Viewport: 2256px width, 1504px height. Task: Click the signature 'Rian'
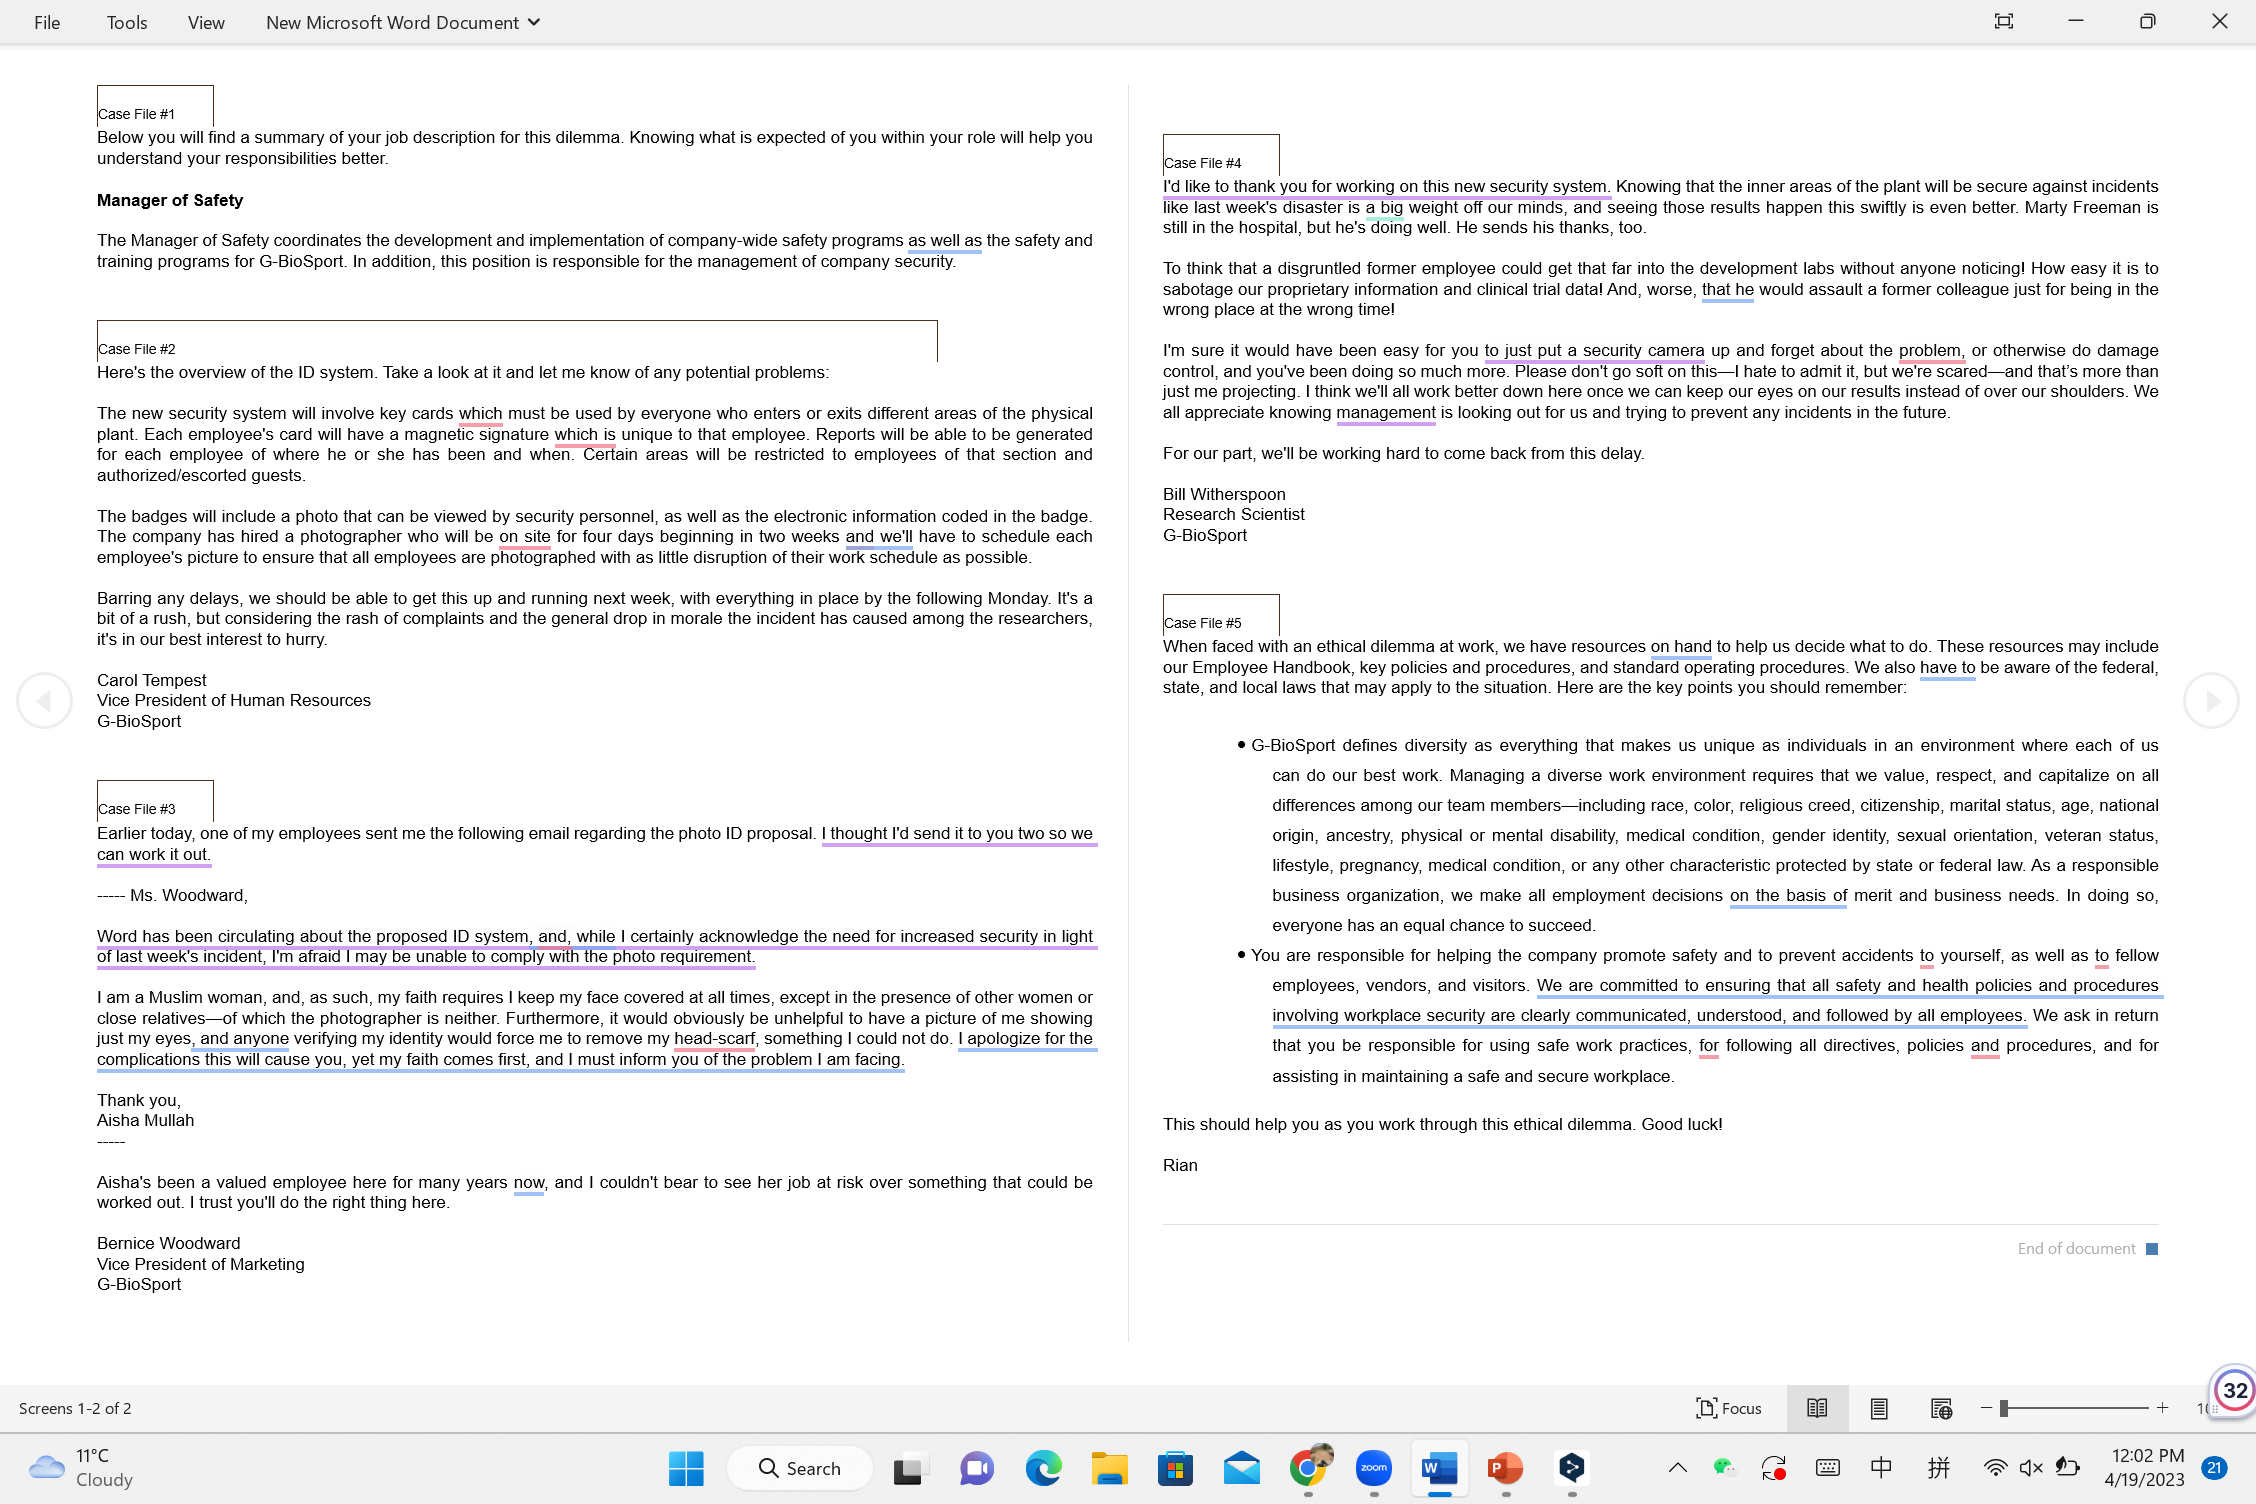pos(1180,1165)
